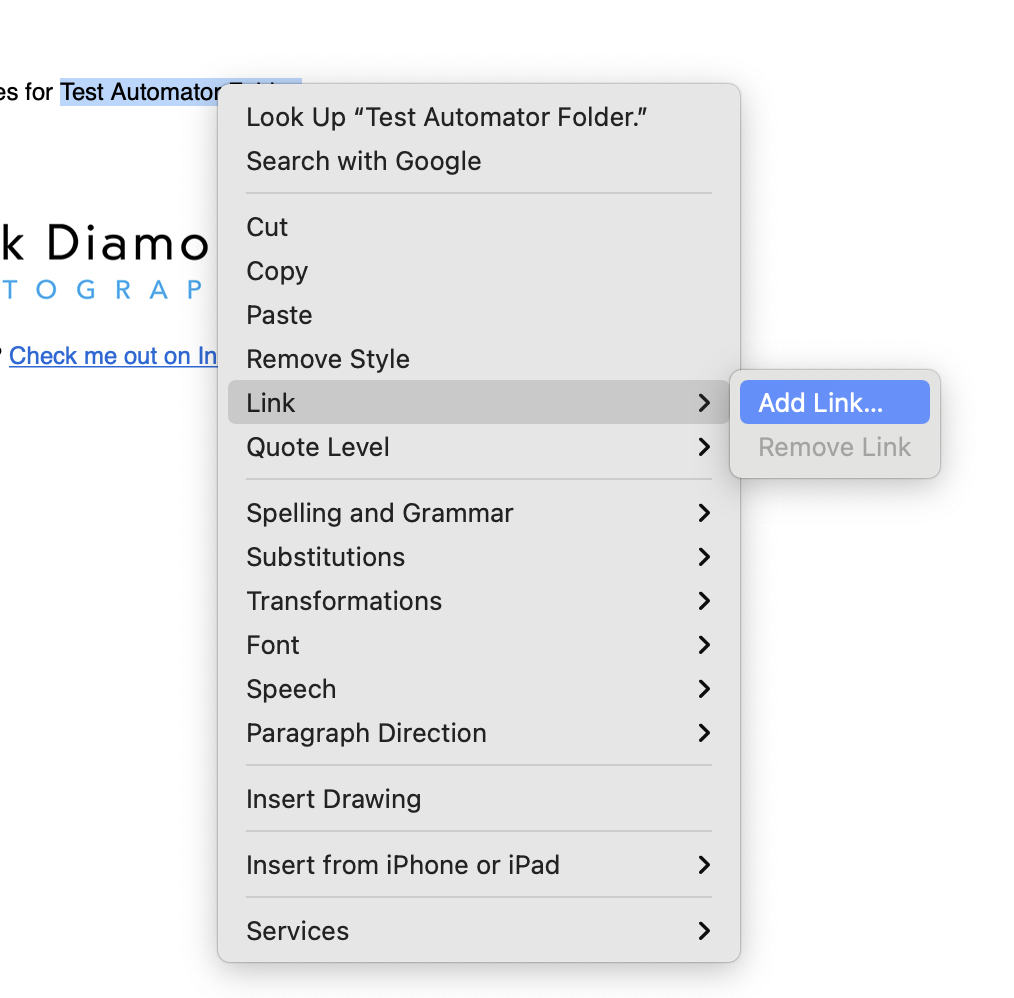Screen dimensions: 1014x998
Task: Choose Paste in the context menu
Action: click(x=279, y=315)
